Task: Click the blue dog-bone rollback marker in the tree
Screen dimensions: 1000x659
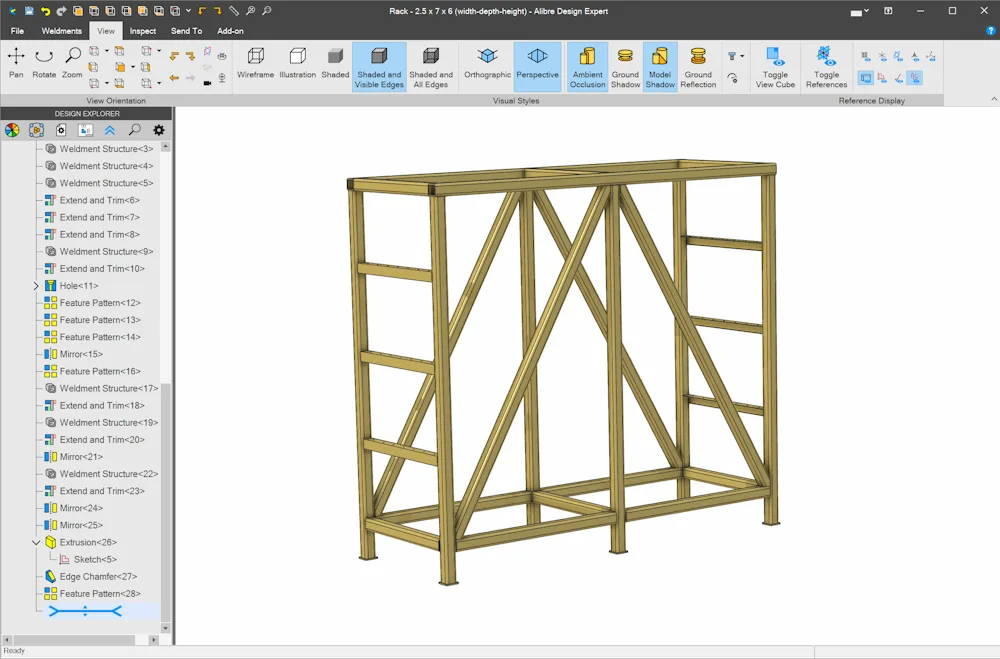Action: click(x=85, y=611)
